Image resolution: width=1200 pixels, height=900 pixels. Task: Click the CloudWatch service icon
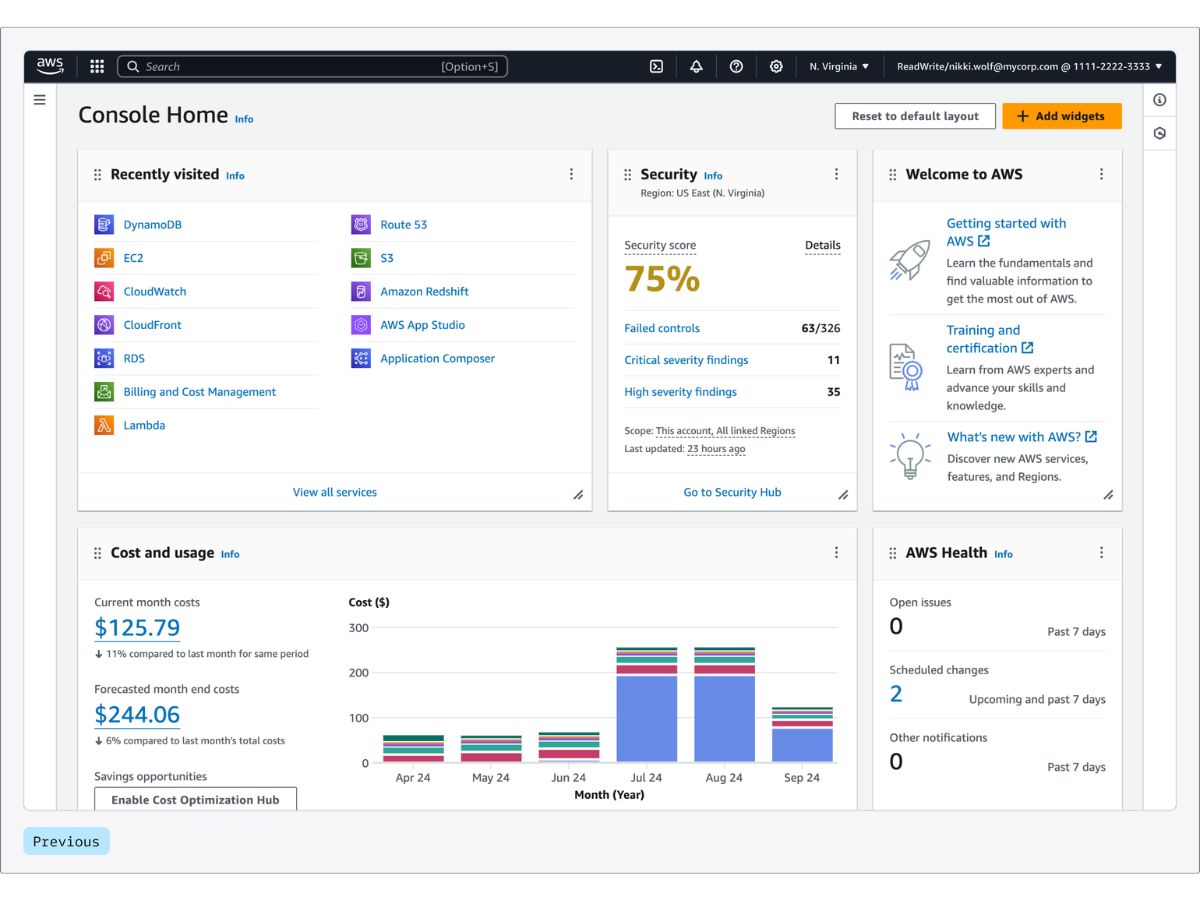tap(104, 292)
